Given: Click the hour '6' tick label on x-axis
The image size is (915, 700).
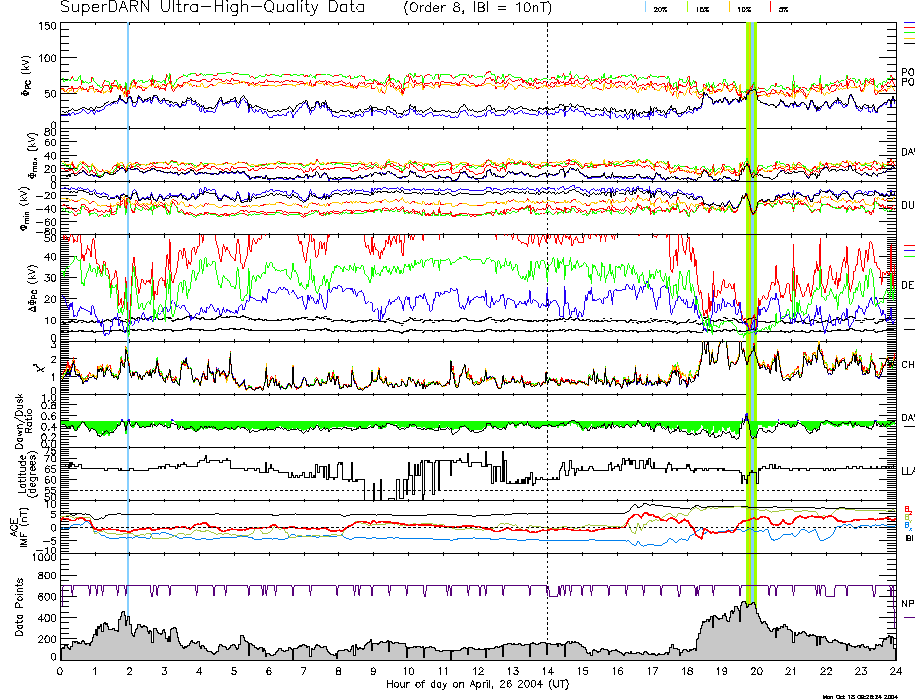Looking at the screenshot, I should click(268, 671).
